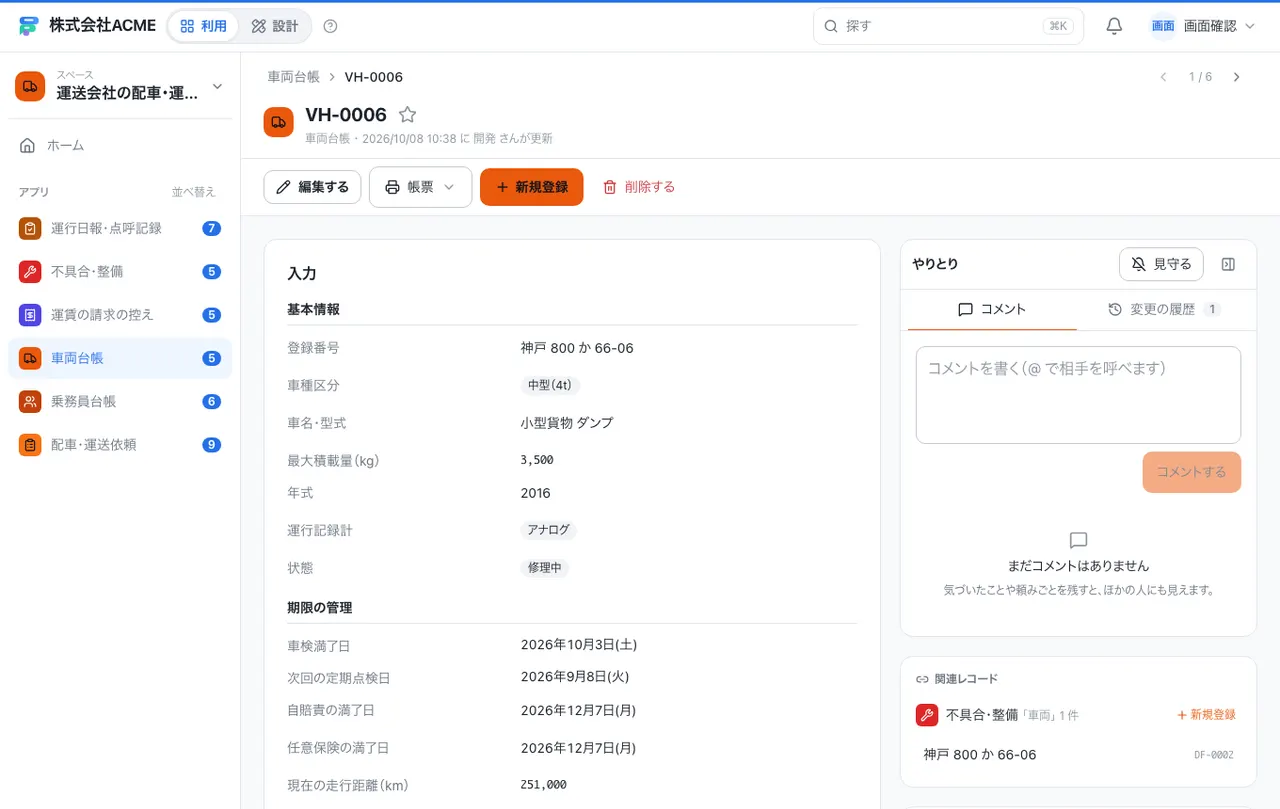Image resolution: width=1280 pixels, height=809 pixels.
Task: Click the アナログ tachograph tag
Action: 549,530
